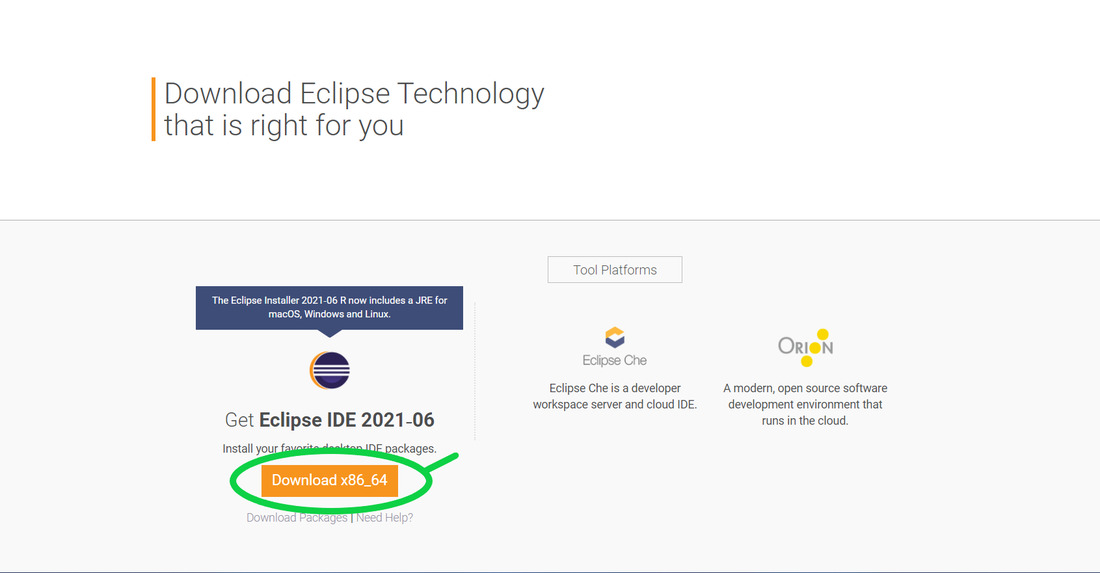This screenshot has width=1100, height=573.
Task: Click the green annotation circle's tail stroke
Action: coord(441,464)
